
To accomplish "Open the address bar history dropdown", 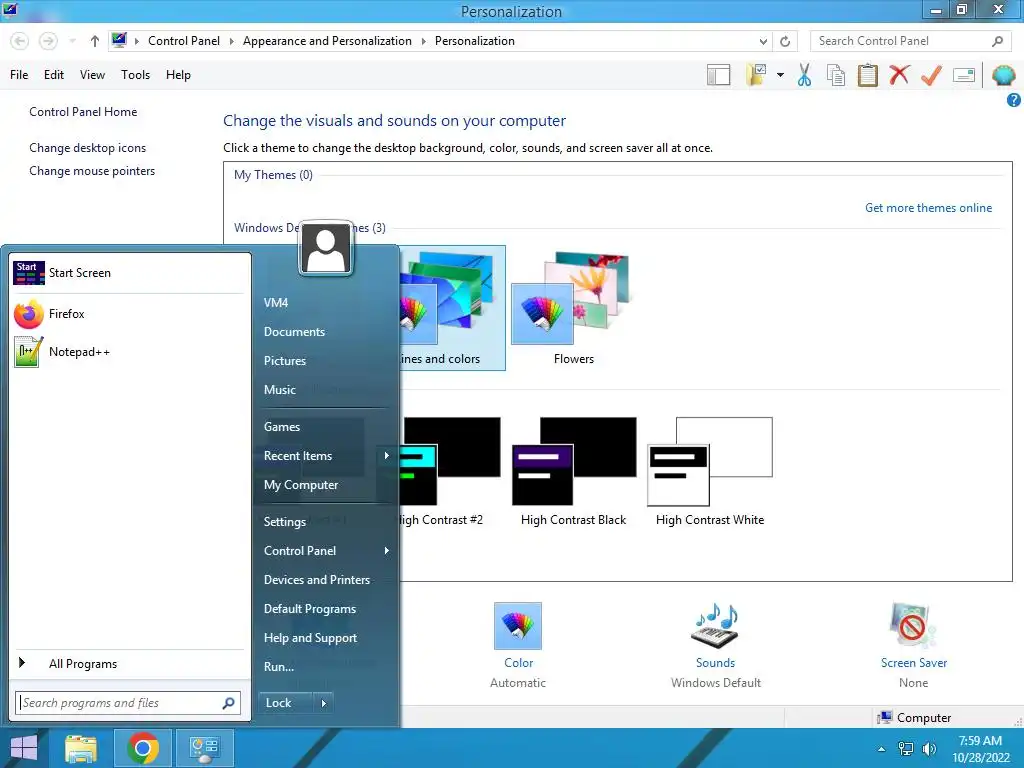I will click(x=763, y=41).
